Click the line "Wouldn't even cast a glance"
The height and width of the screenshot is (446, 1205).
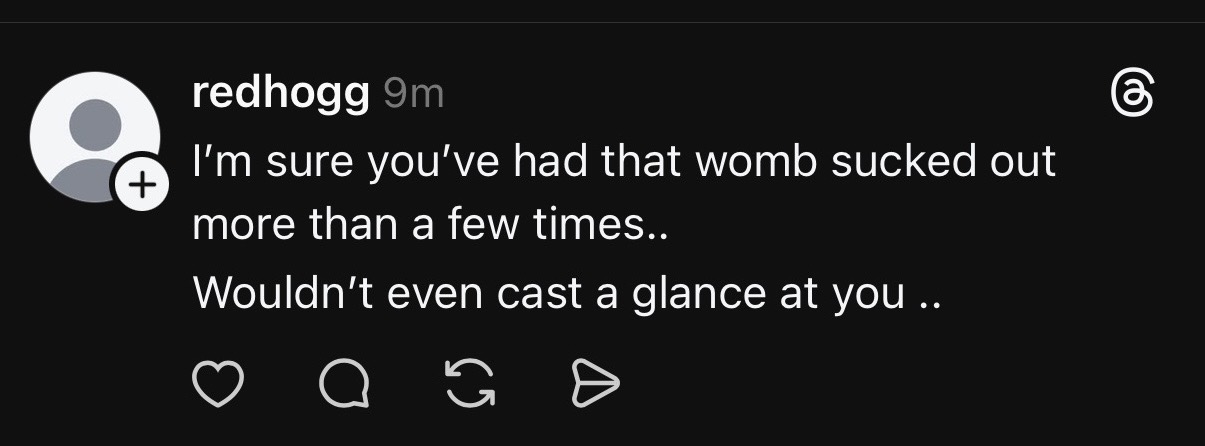565,292
